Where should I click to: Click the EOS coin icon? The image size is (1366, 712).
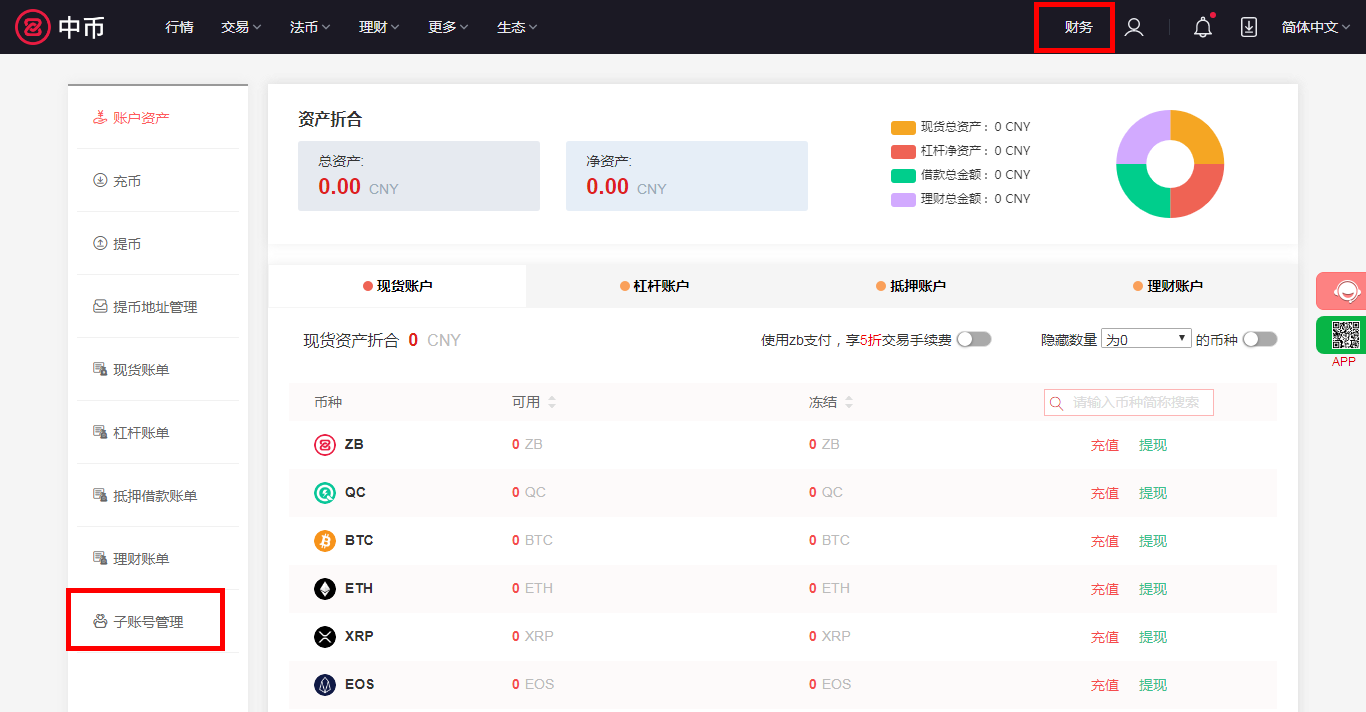pos(325,685)
